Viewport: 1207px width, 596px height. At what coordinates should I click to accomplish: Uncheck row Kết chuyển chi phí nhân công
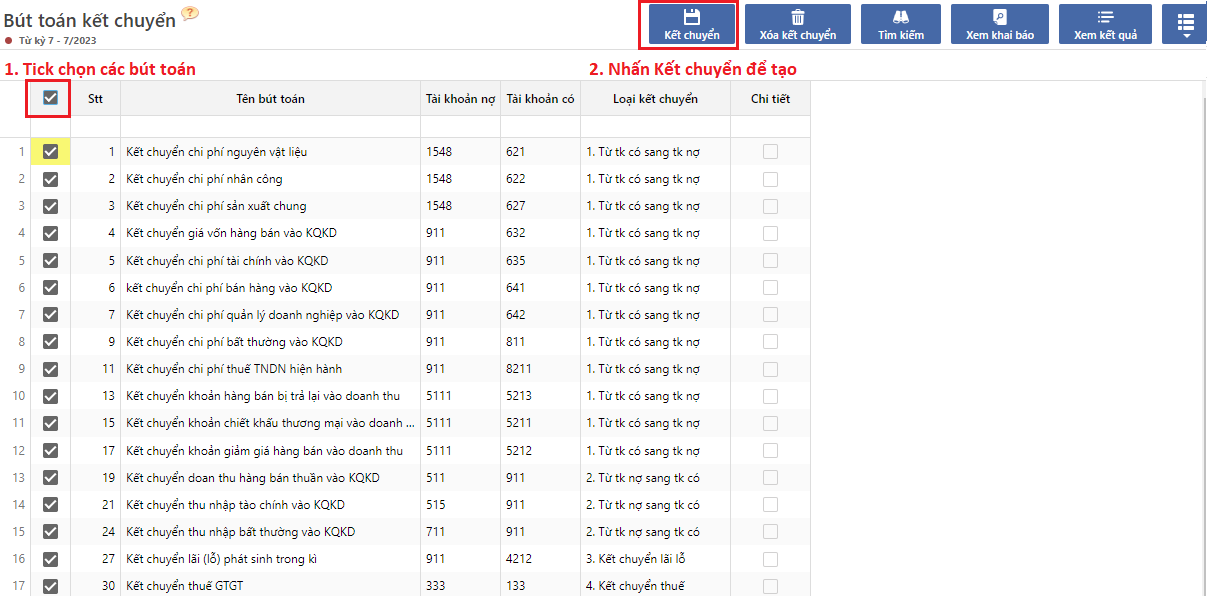[x=50, y=179]
